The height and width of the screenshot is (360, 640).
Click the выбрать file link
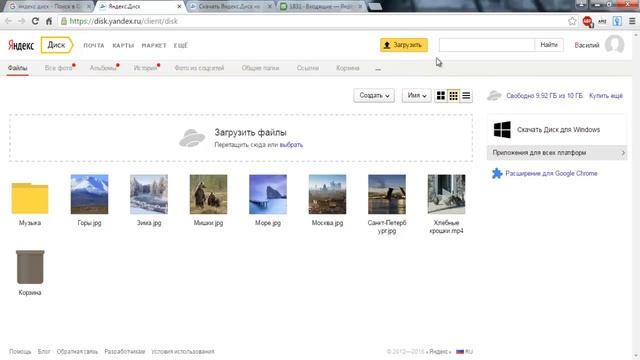pos(291,145)
